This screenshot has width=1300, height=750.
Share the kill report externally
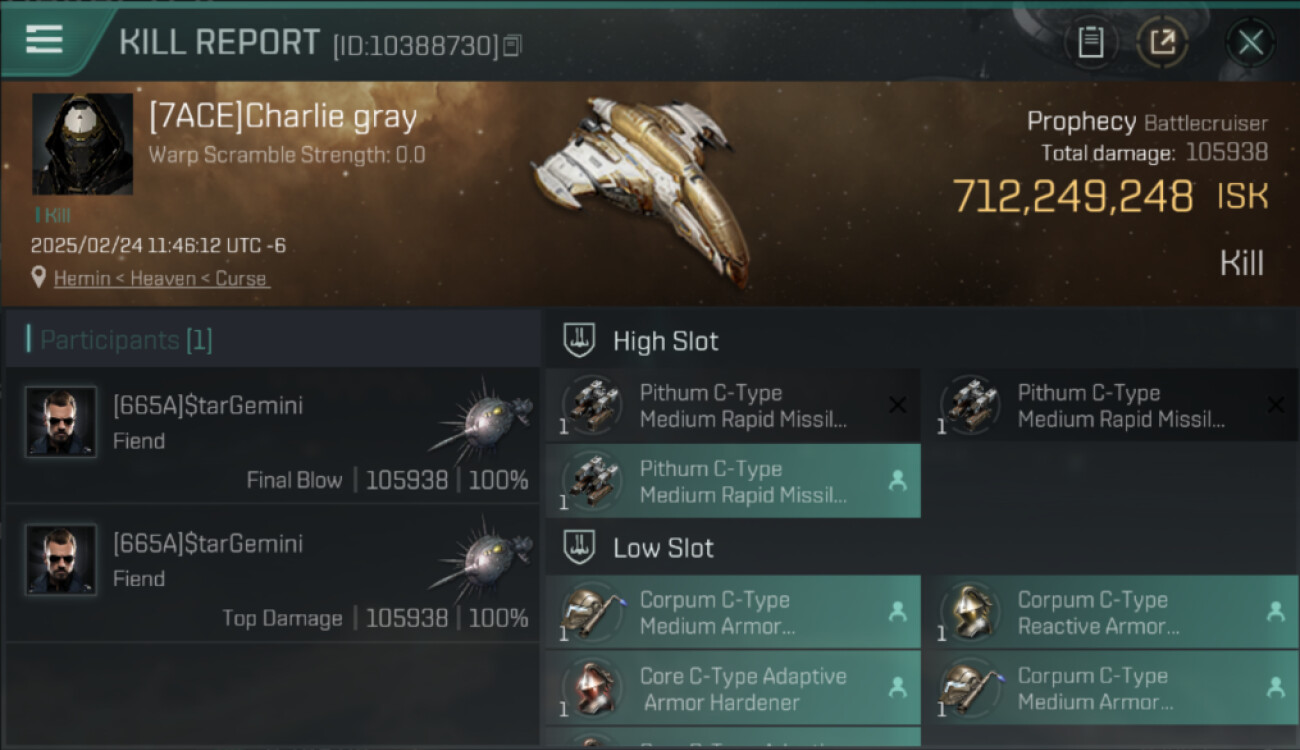coord(1162,42)
